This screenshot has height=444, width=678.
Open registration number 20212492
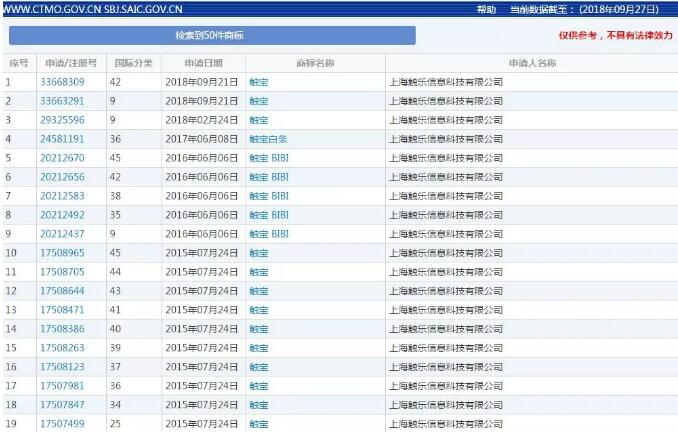(x=62, y=215)
